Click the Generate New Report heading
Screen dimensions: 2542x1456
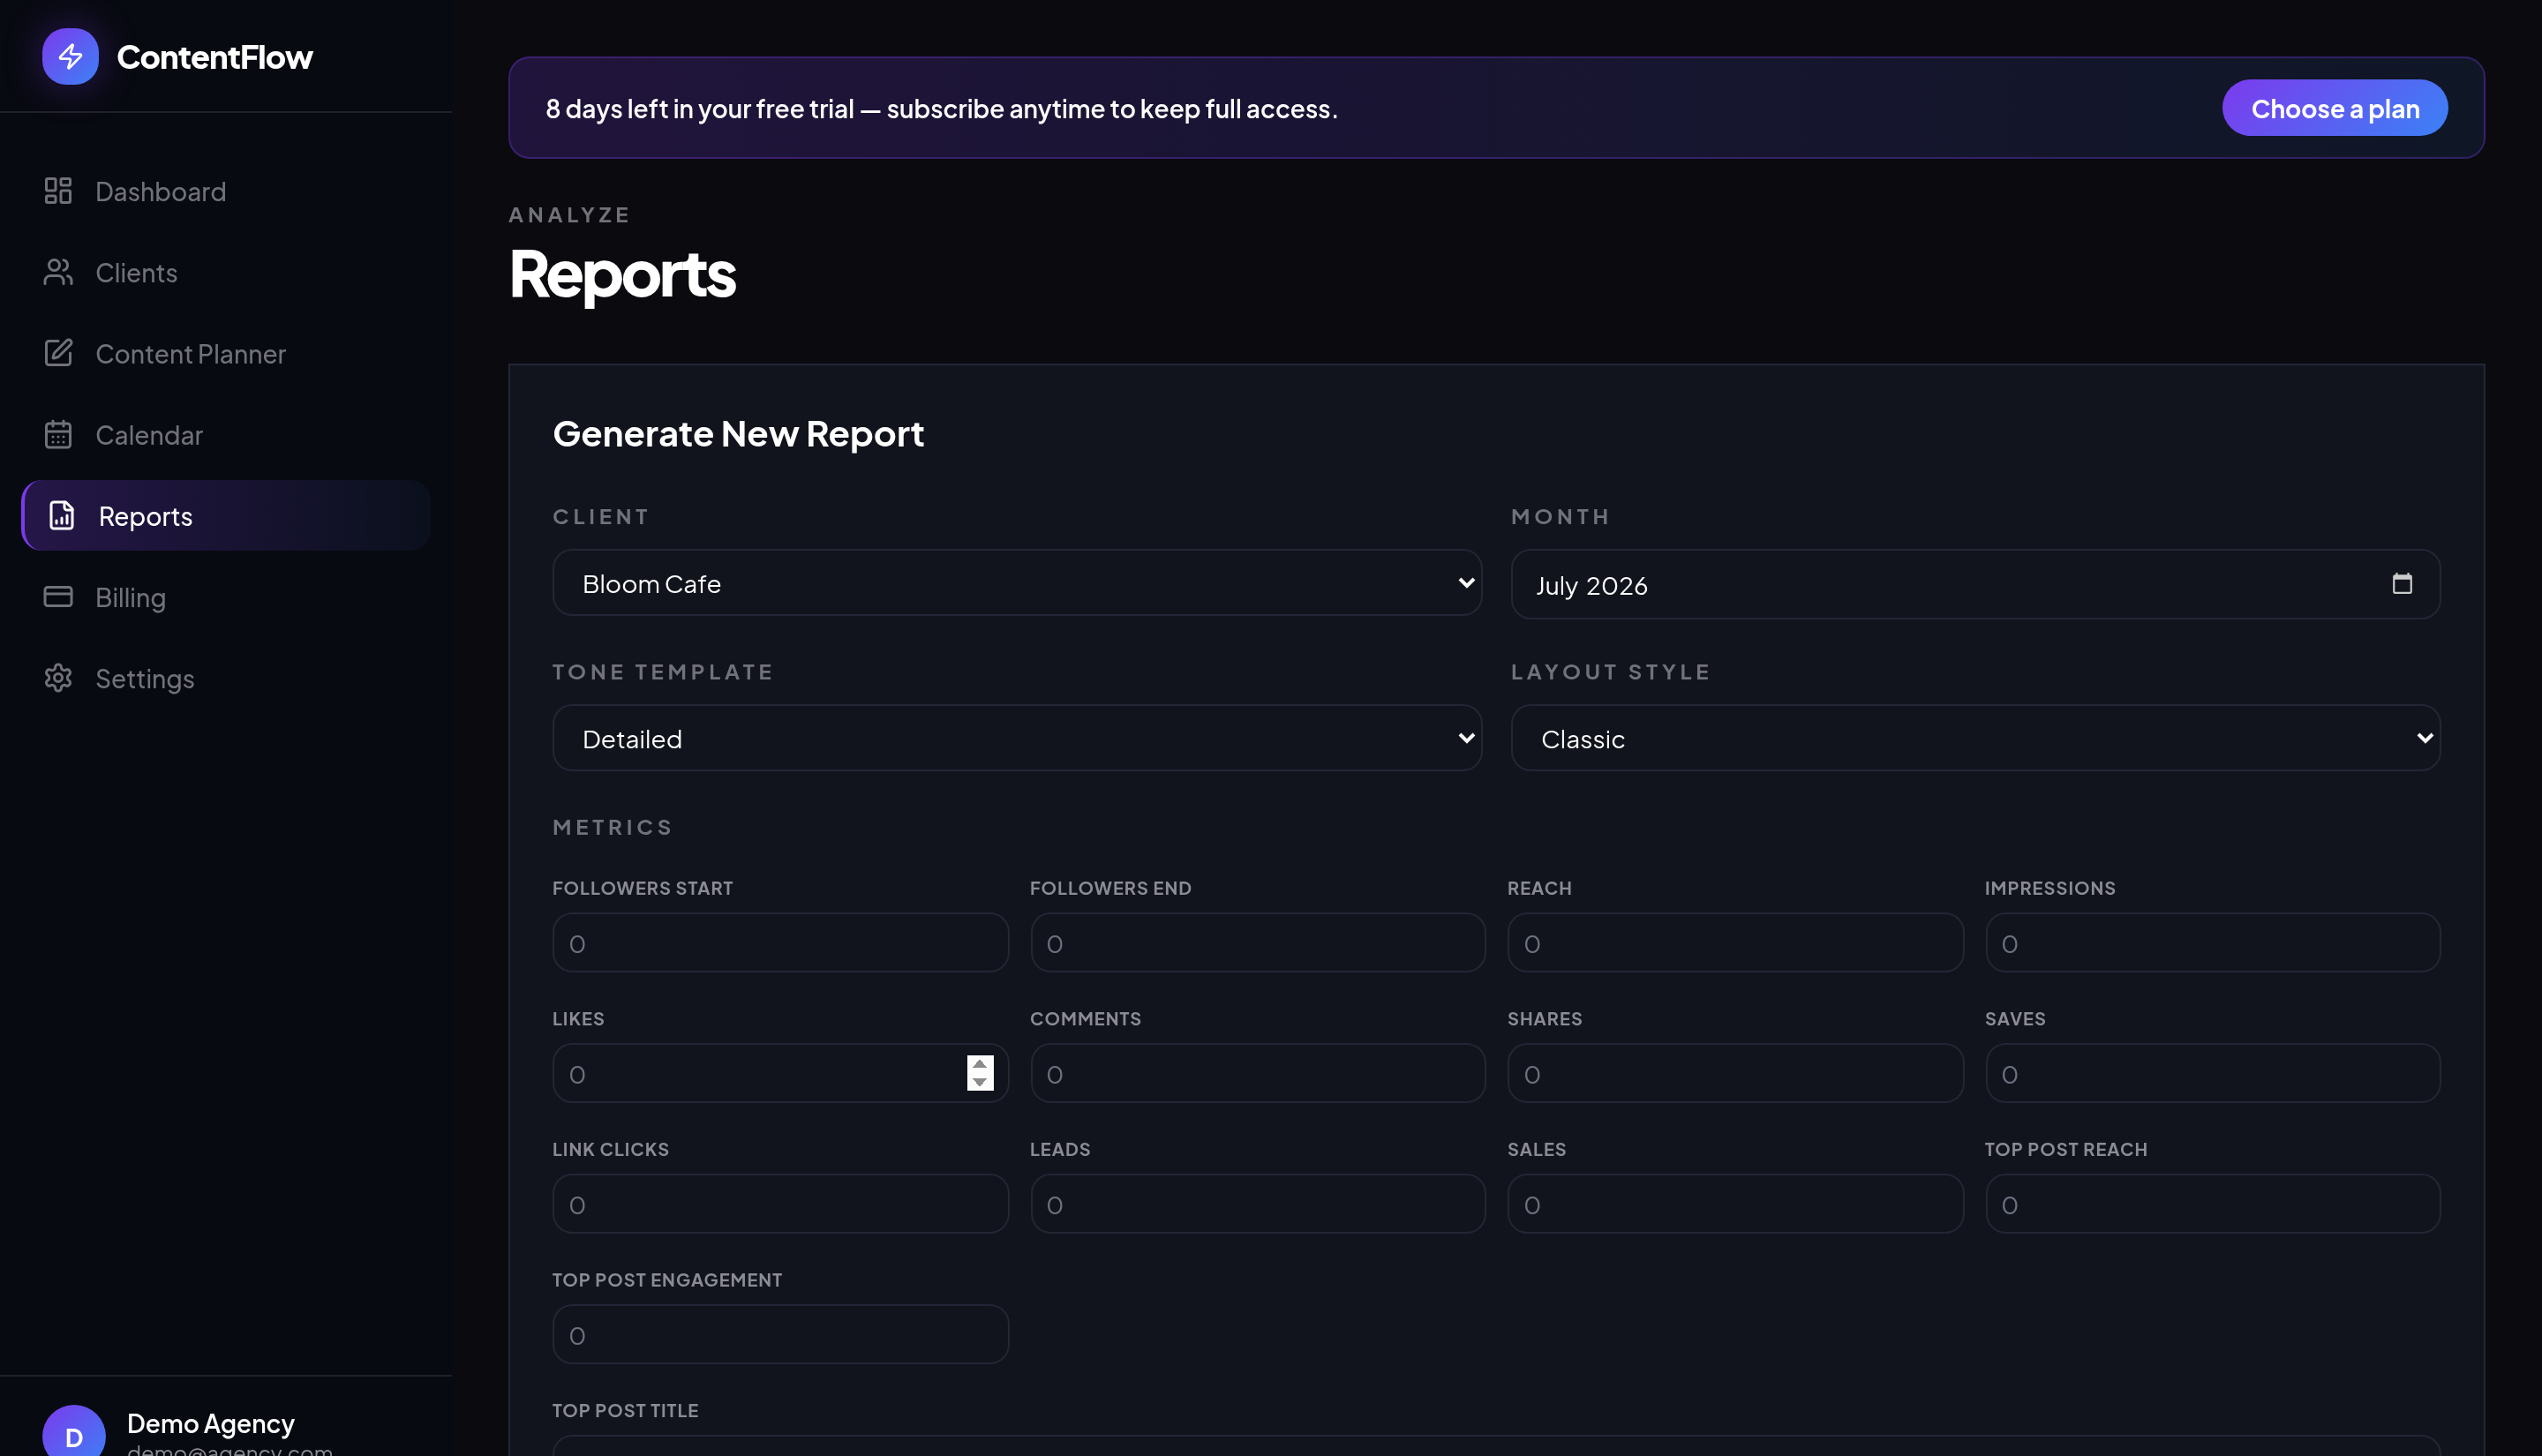coord(738,434)
